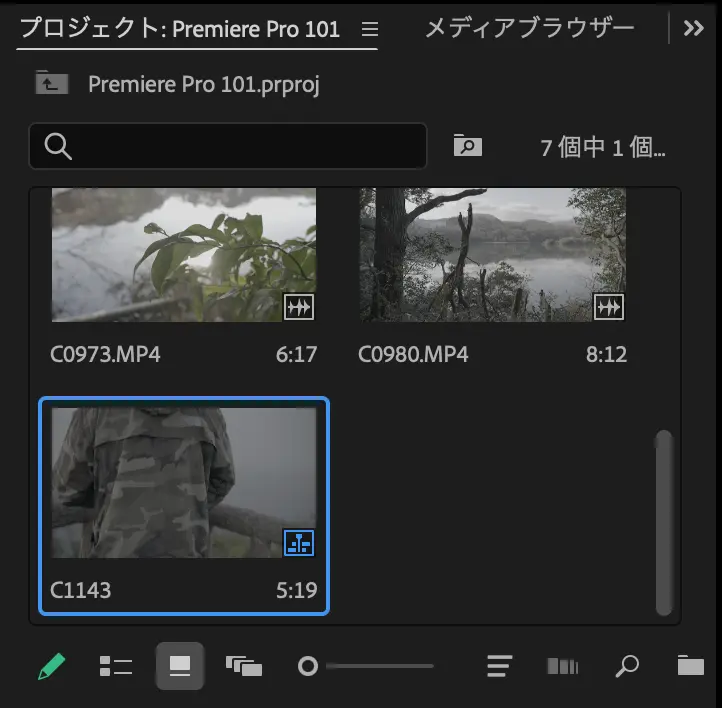Click the C0973.MP4 file name
This screenshot has width=722, height=708.
[105, 355]
